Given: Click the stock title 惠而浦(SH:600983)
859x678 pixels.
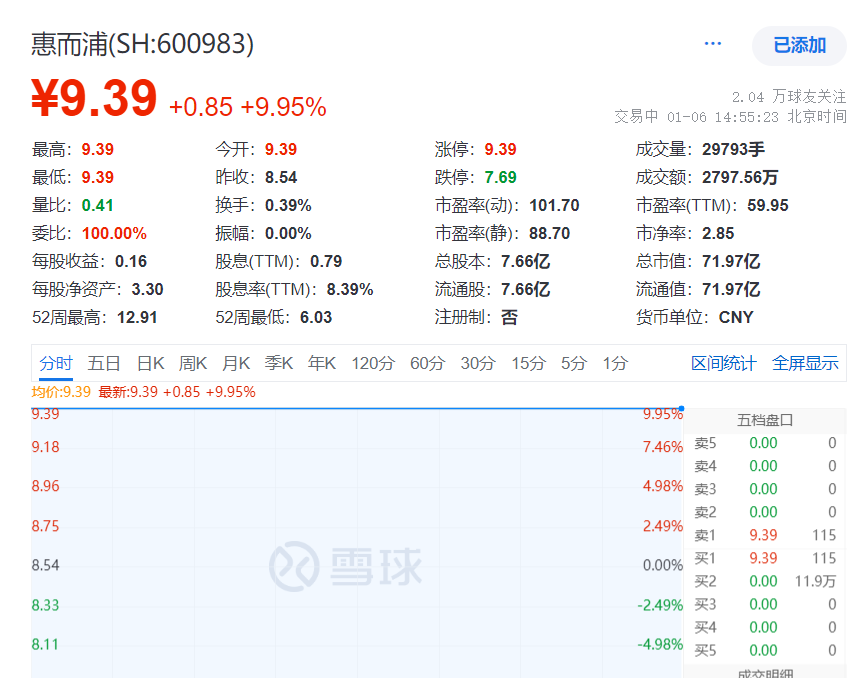Looking at the screenshot, I should 142,44.
